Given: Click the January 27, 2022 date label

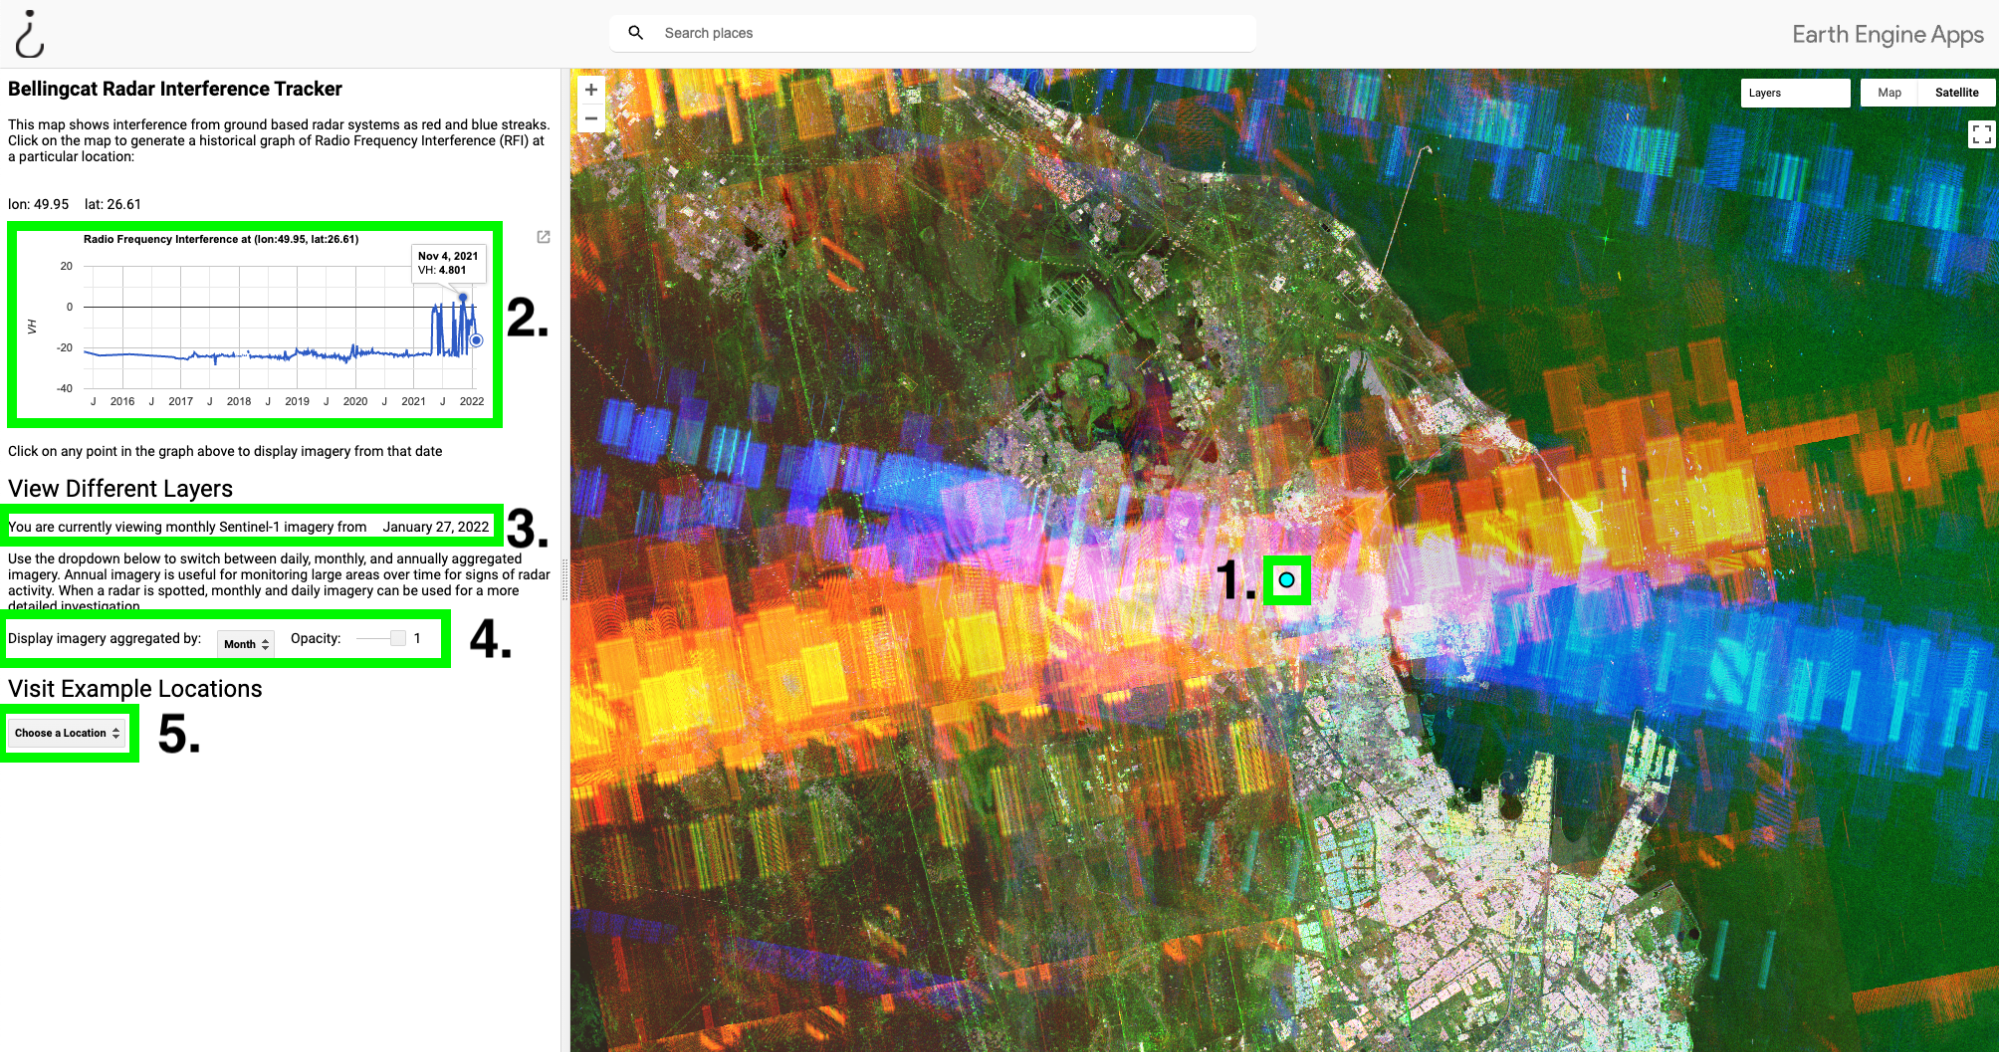Looking at the screenshot, I should click(435, 527).
